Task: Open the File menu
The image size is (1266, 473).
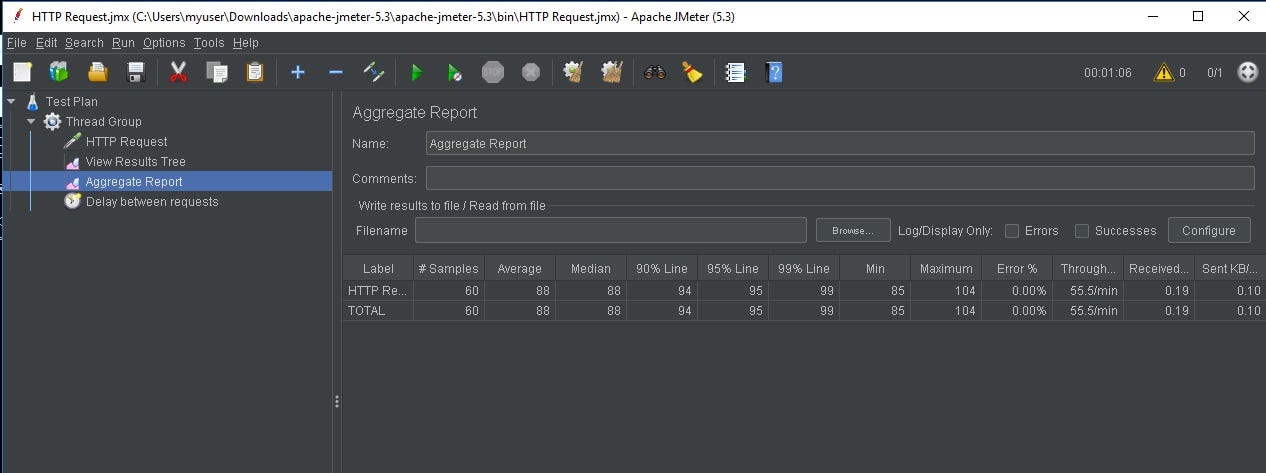Action: (17, 43)
